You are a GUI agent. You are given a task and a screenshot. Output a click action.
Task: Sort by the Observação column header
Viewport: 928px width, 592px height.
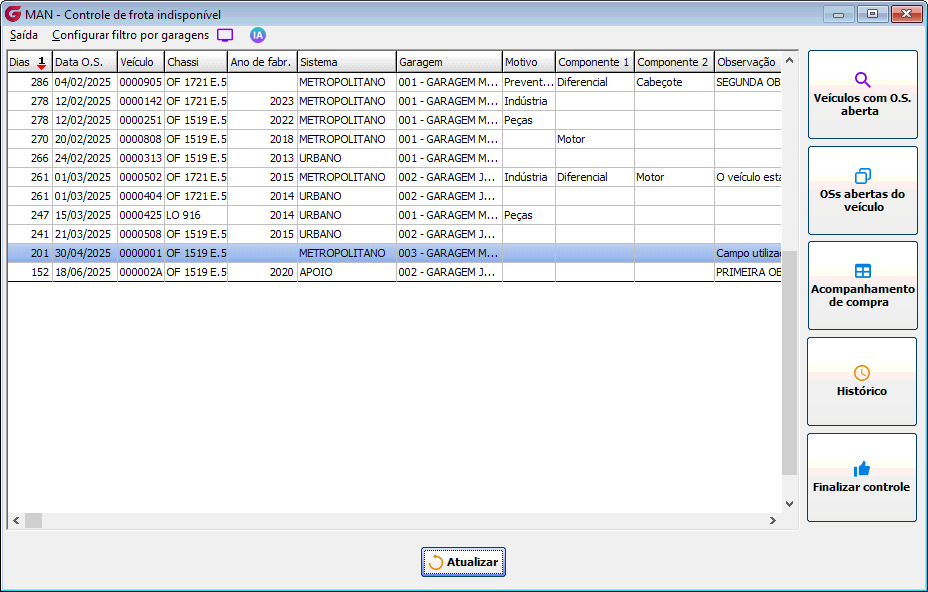[747, 62]
